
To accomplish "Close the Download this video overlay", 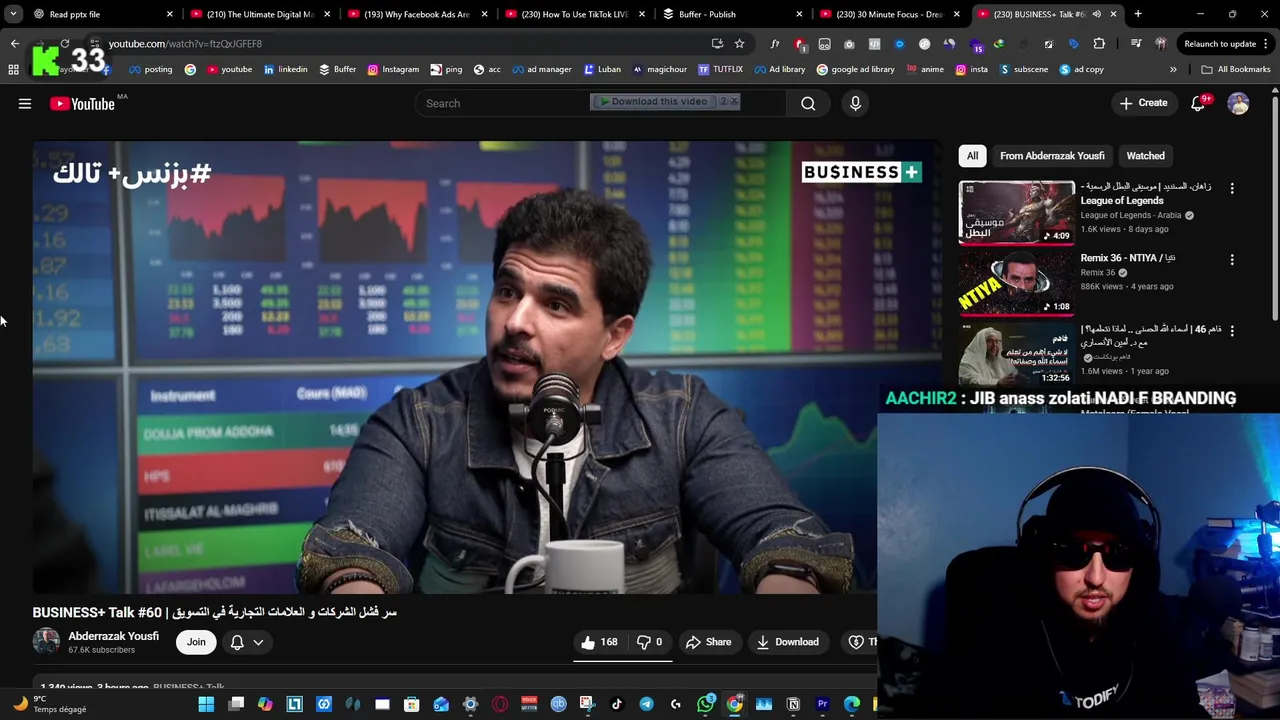I will pyautogui.click(x=734, y=101).
